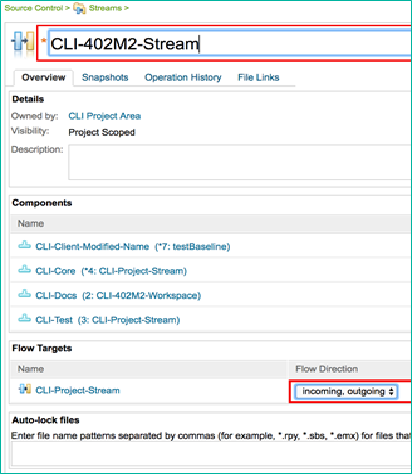The width and height of the screenshot is (413, 475).
Task: Open the Flow Direction incoming, outgoing dropdown
Action: [x=346, y=391]
